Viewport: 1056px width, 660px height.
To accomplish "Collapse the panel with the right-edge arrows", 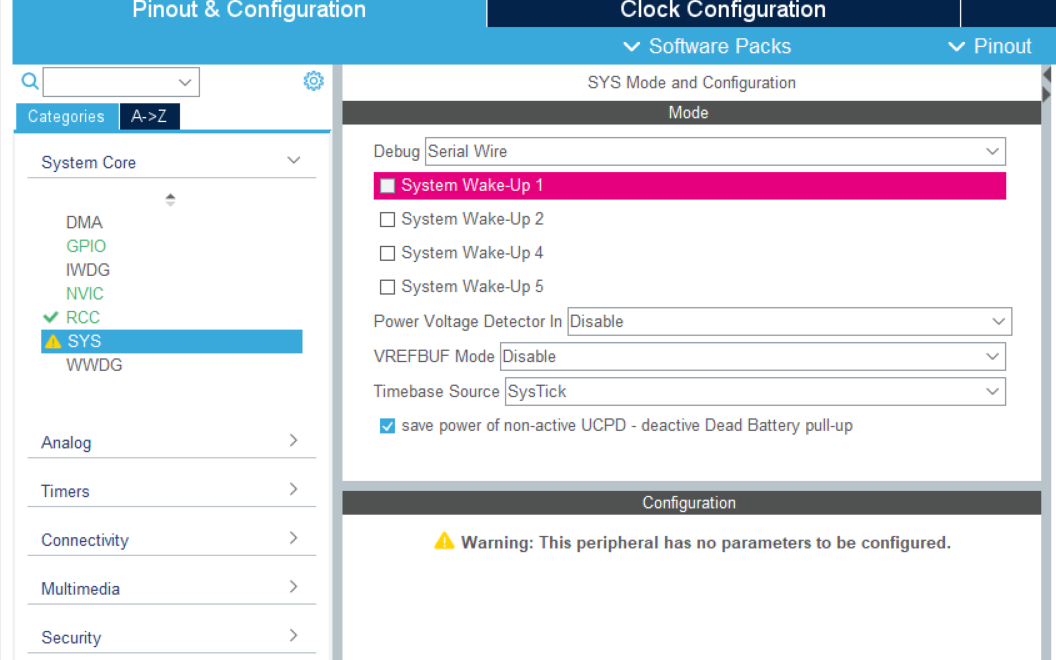I will click(x=1047, y=84).
